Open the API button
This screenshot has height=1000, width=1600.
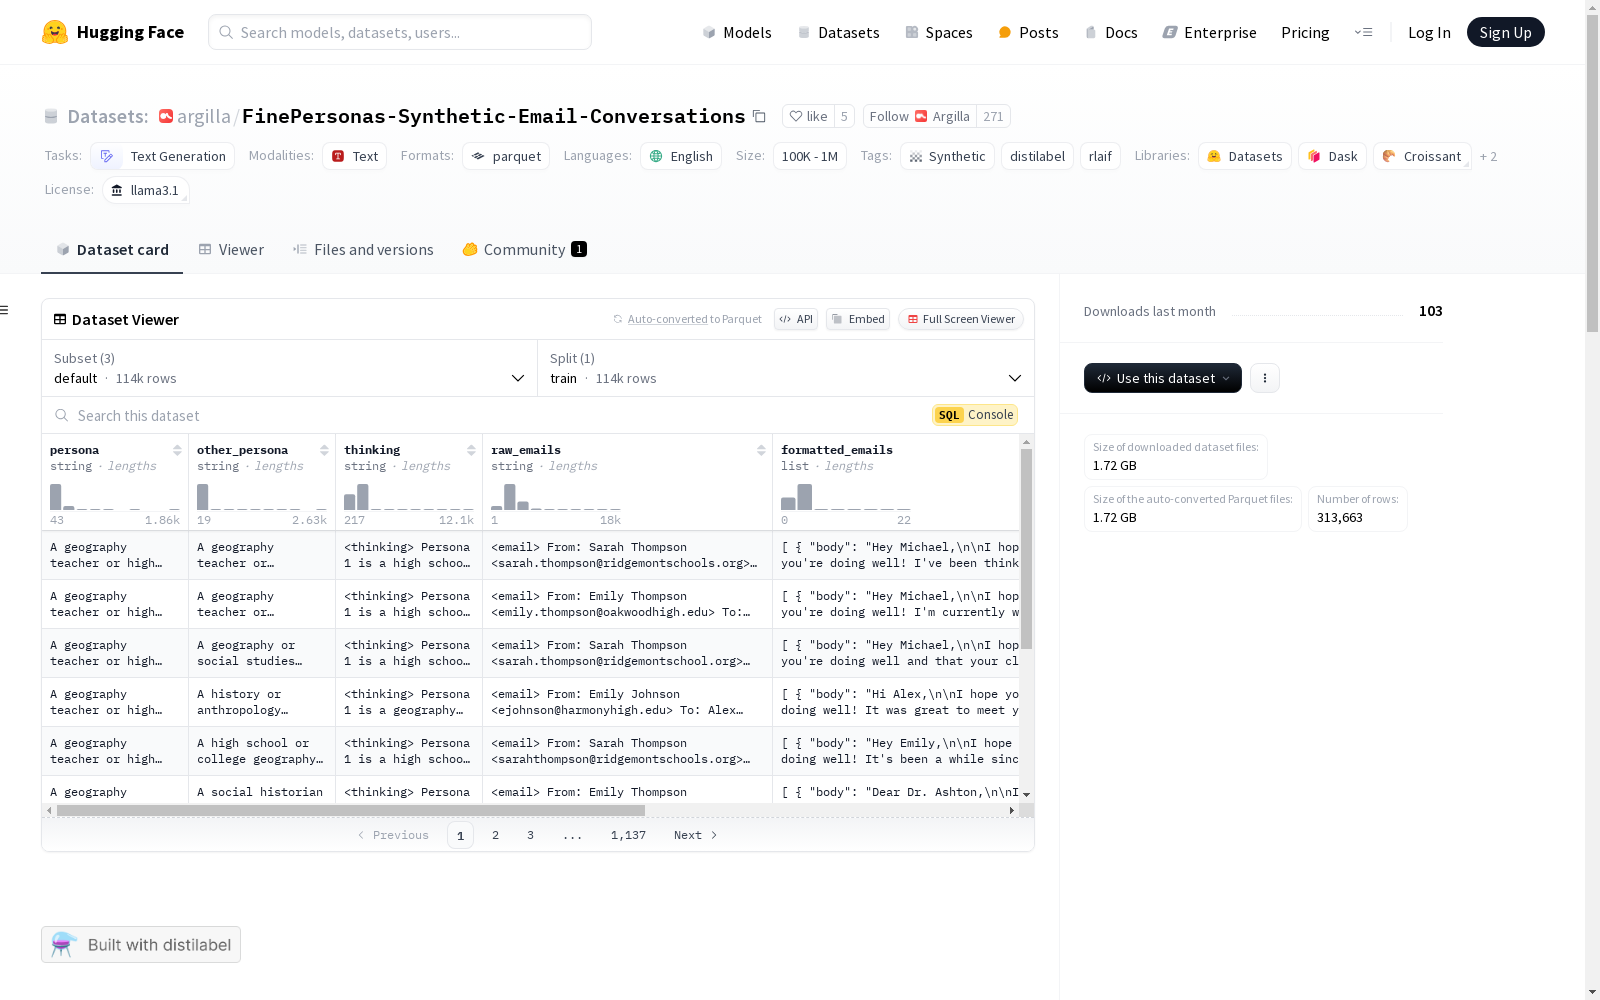[x=796, y=319]
